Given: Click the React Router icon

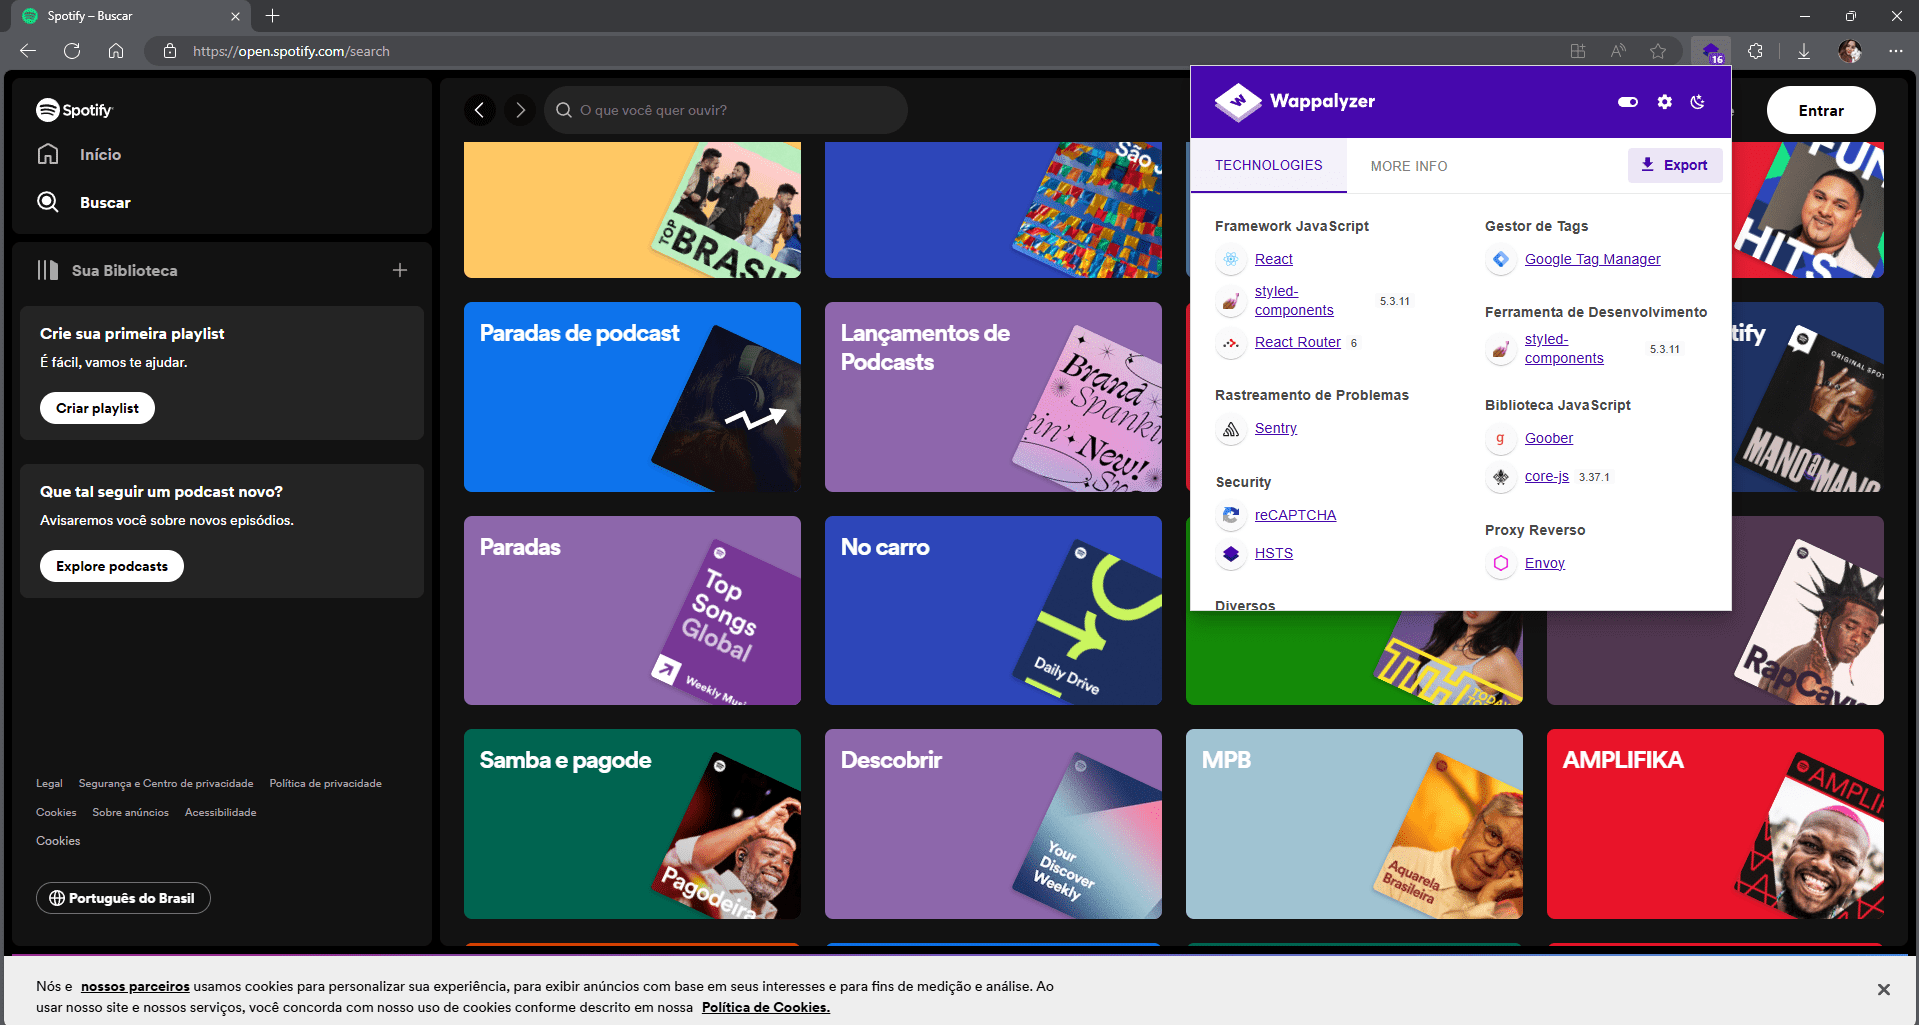Looking at the screenshot, I should 1231,342.
